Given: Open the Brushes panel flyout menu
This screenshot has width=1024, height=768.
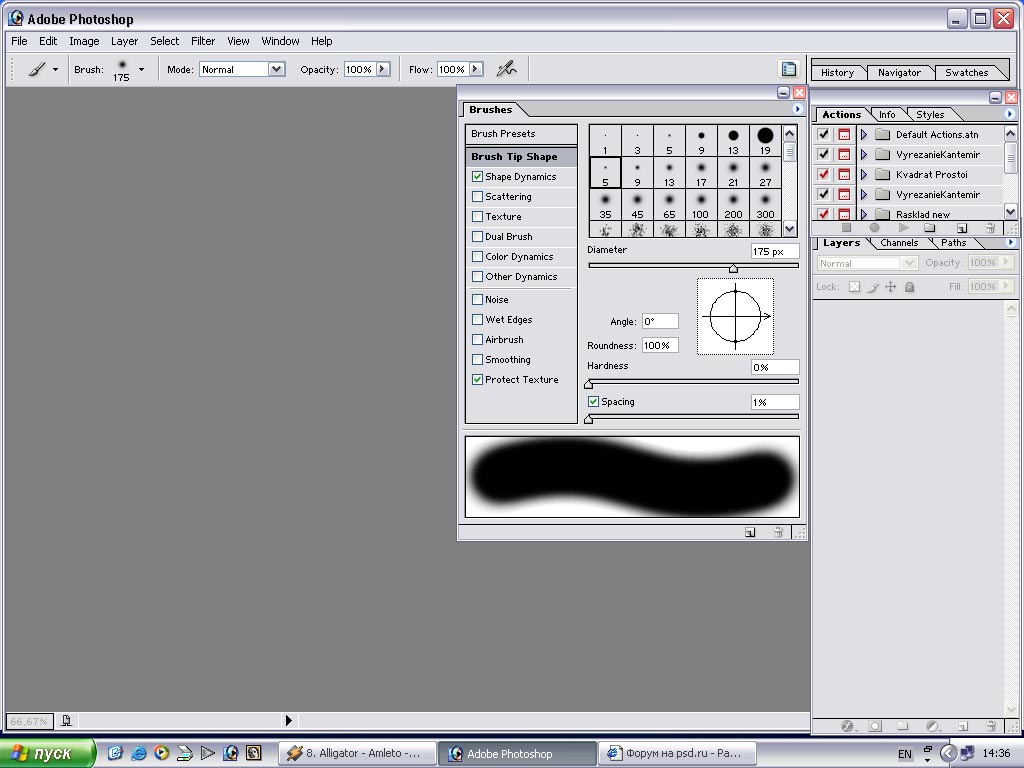Looking at the screenshot, I should (797, 109).
